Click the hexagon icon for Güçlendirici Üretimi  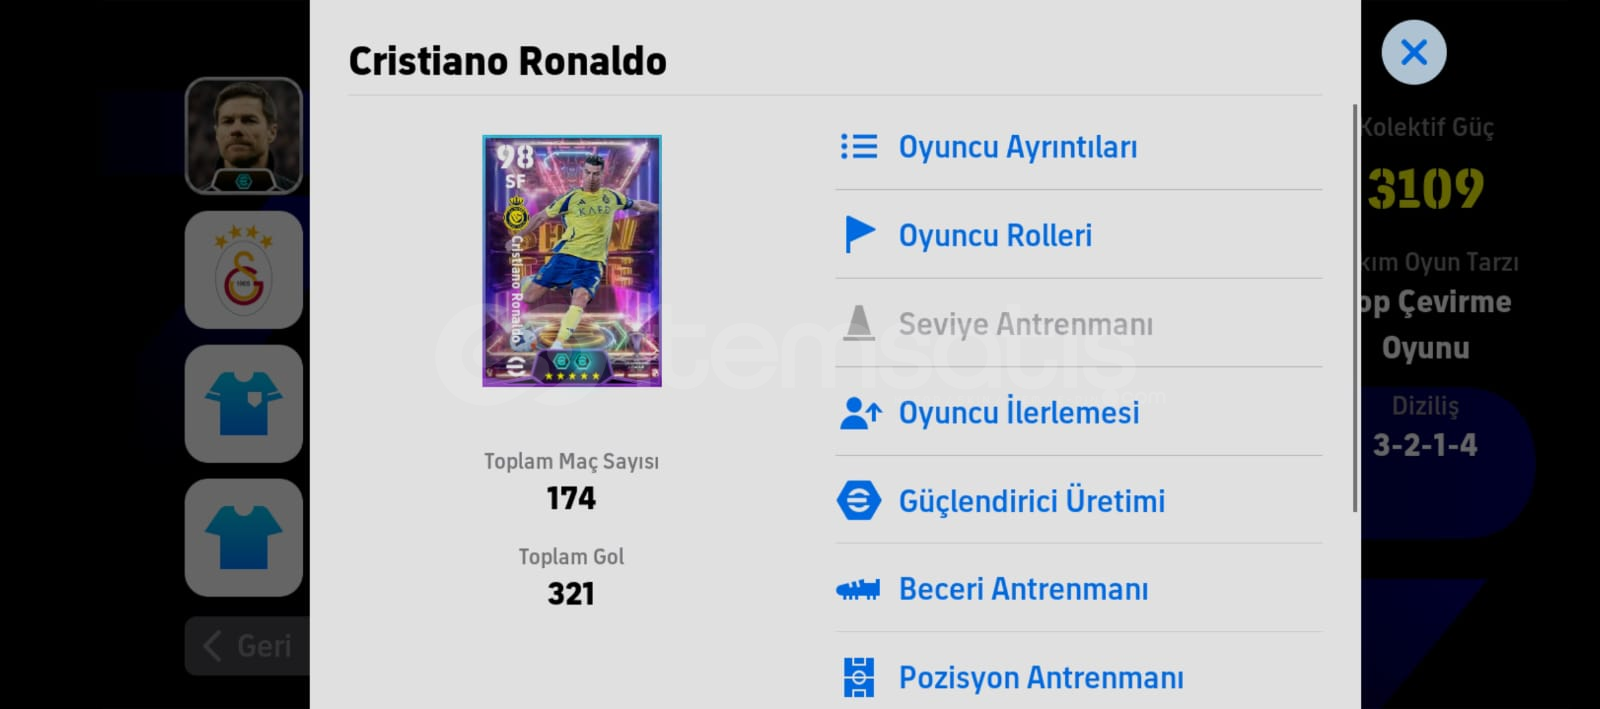coord(859,500)
